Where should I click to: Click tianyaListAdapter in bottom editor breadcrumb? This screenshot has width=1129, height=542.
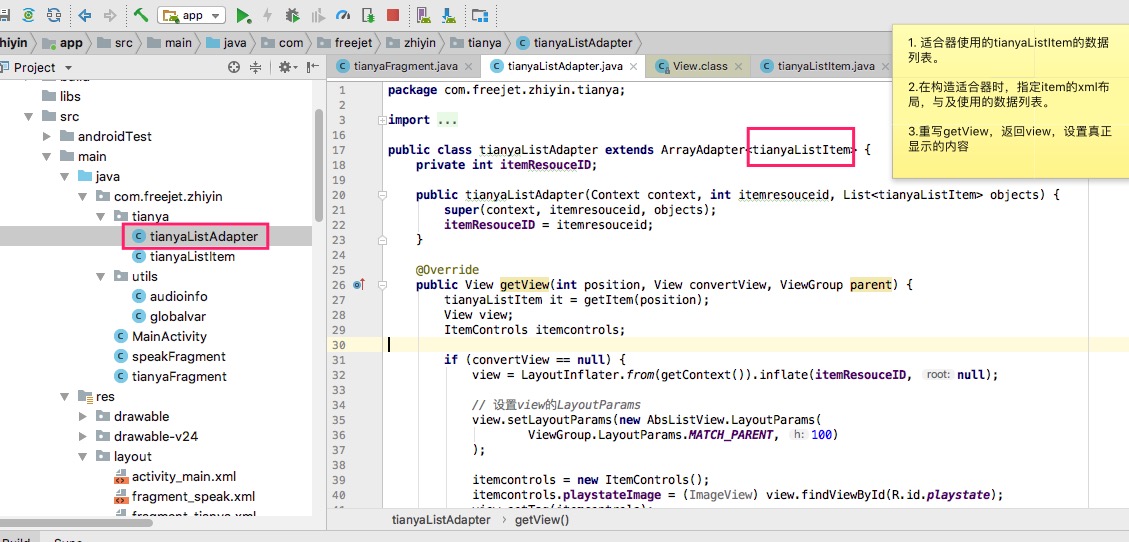coord(443,520)
